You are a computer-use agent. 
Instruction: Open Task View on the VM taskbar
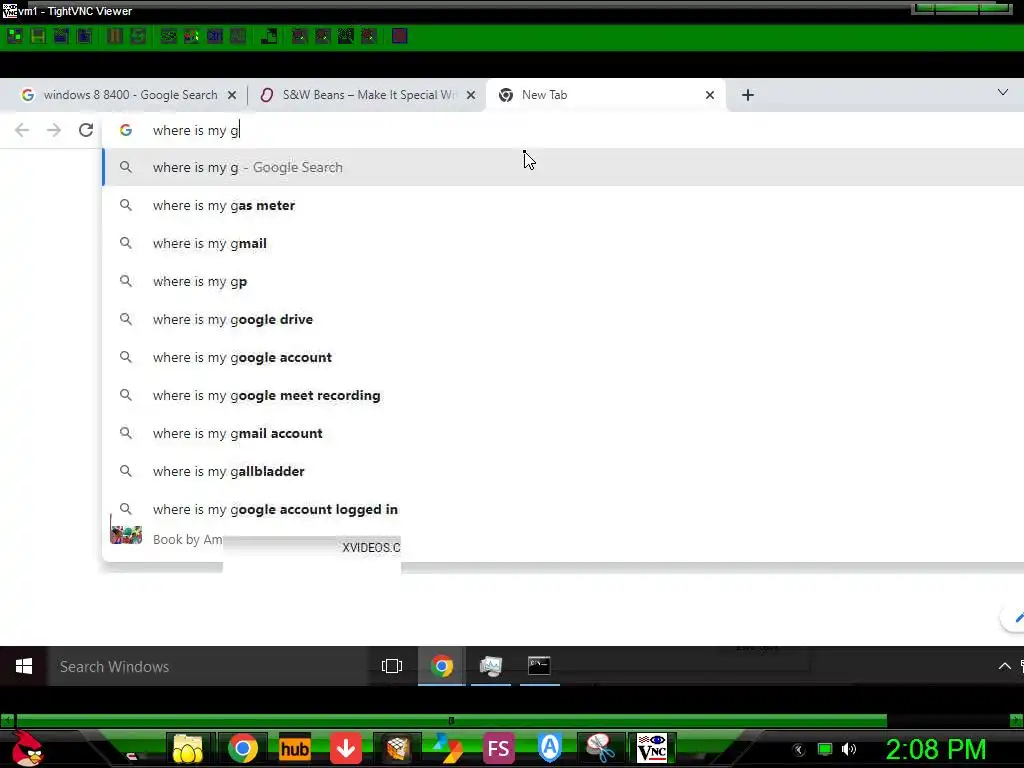click(x=392, y=666)
